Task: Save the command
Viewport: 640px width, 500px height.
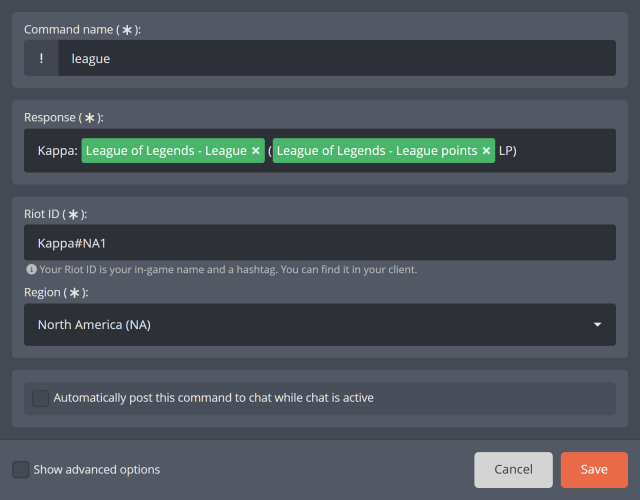Action: click(594, 469)
